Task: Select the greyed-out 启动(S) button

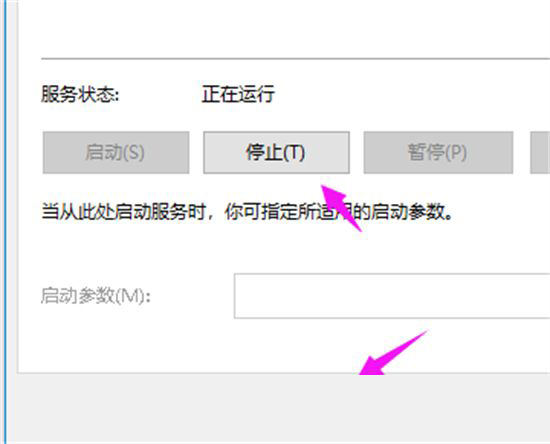Action: click(116, 153)
